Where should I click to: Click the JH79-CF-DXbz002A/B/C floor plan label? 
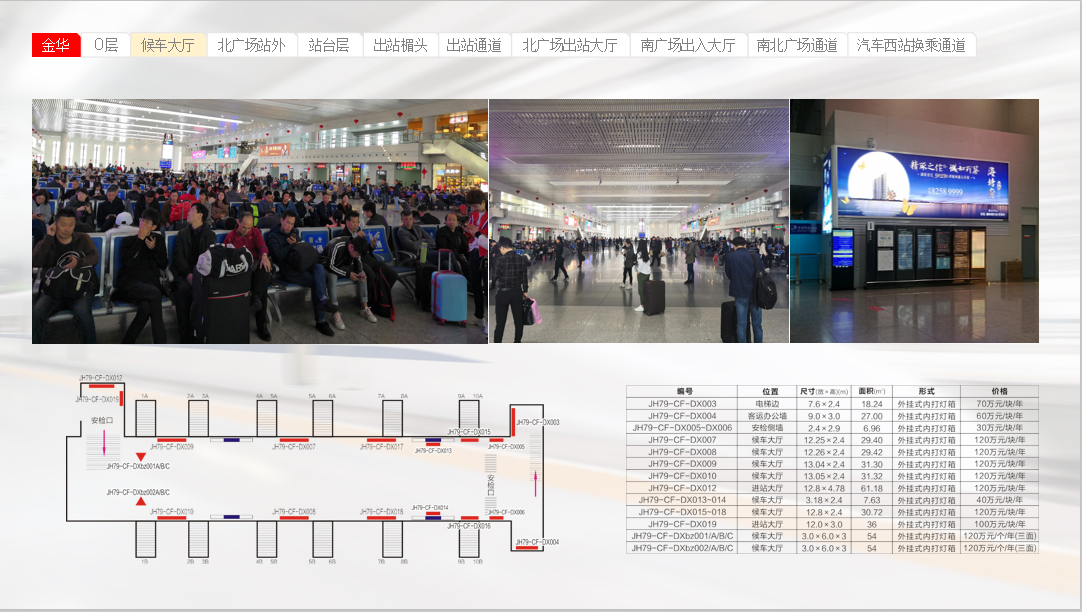pos(138,493)
